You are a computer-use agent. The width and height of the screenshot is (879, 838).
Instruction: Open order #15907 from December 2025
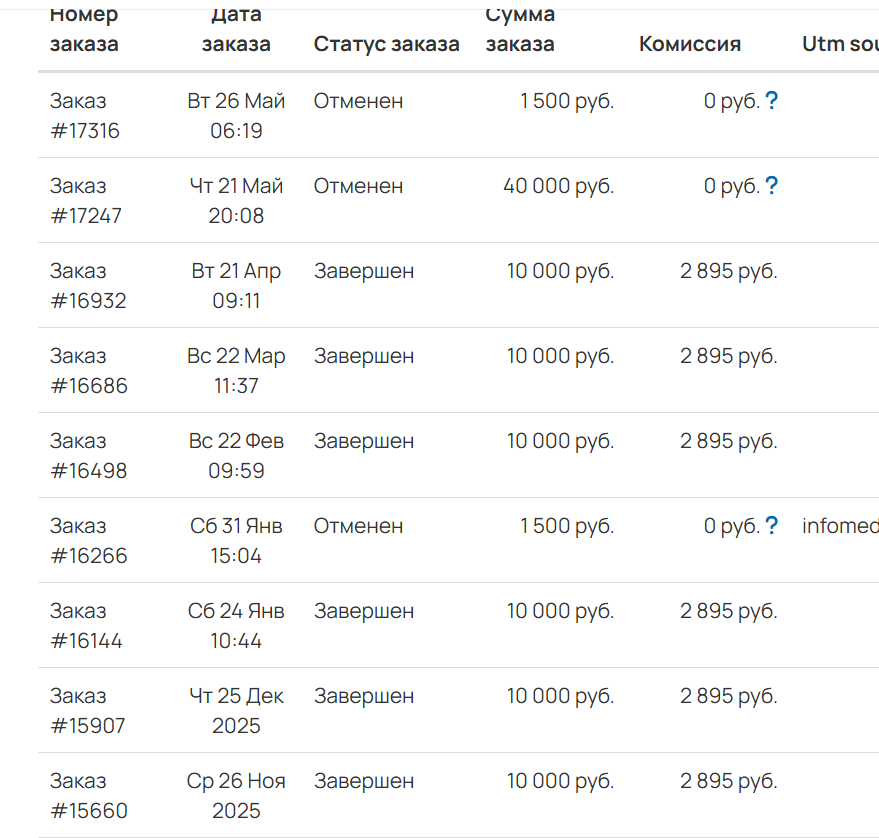tap(87, 711)
